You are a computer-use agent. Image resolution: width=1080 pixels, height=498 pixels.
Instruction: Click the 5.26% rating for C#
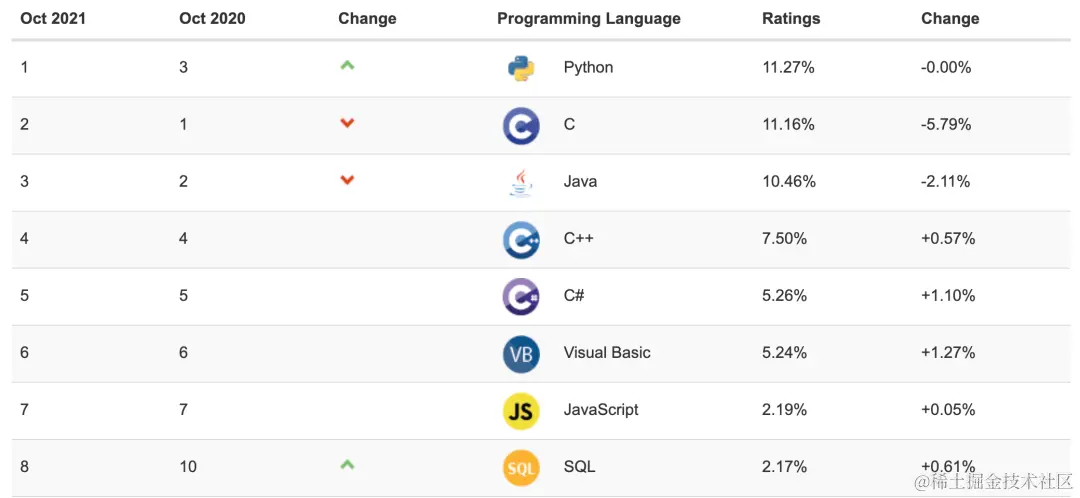785,296
